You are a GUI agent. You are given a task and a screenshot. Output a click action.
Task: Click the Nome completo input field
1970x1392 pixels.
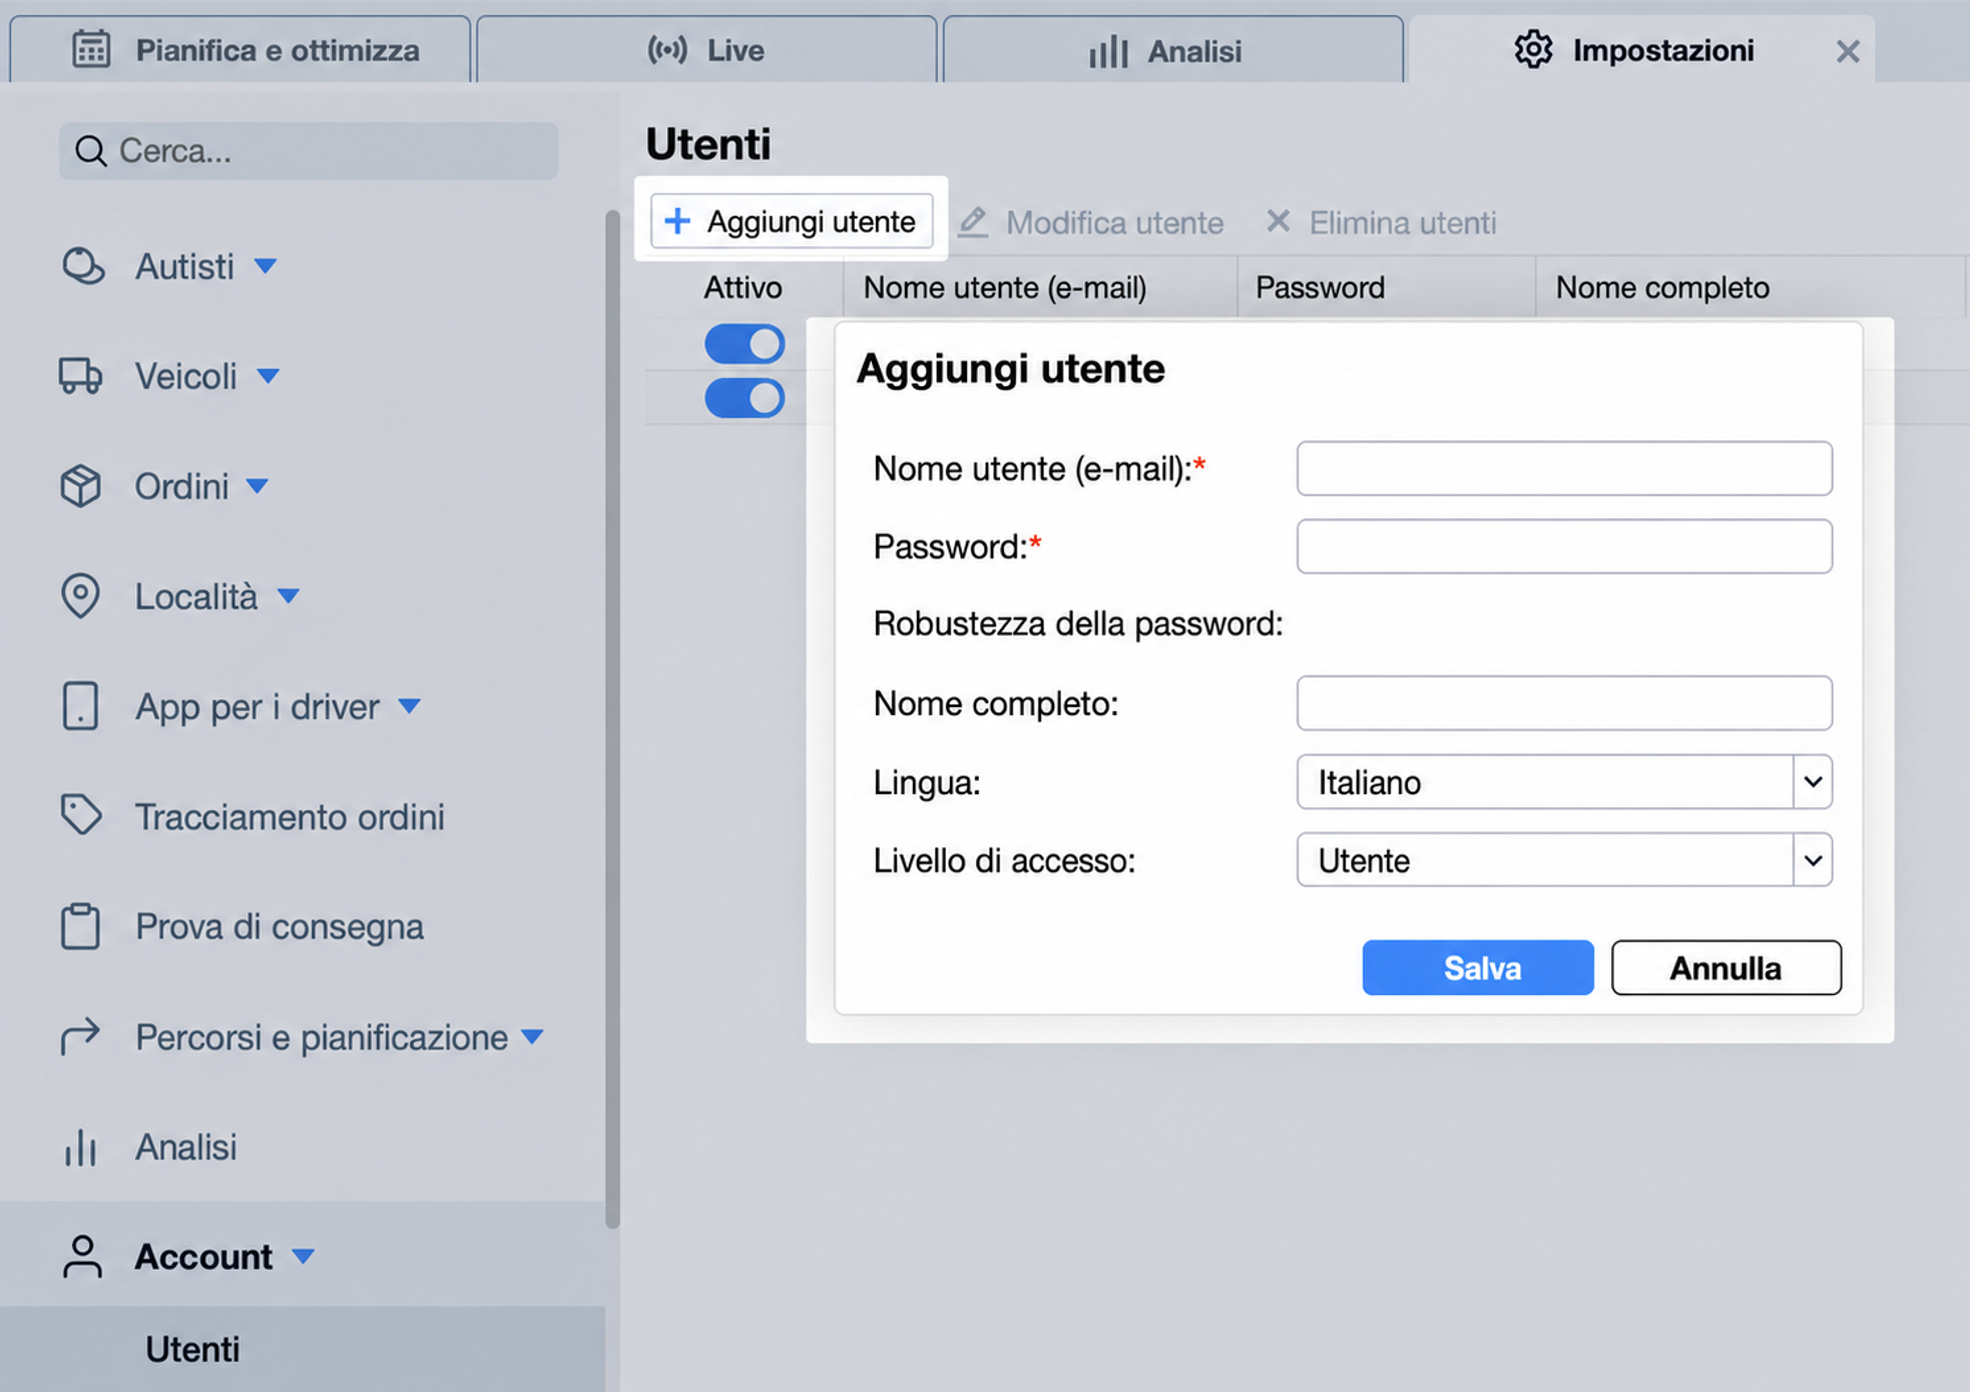tap(1564, 703)
